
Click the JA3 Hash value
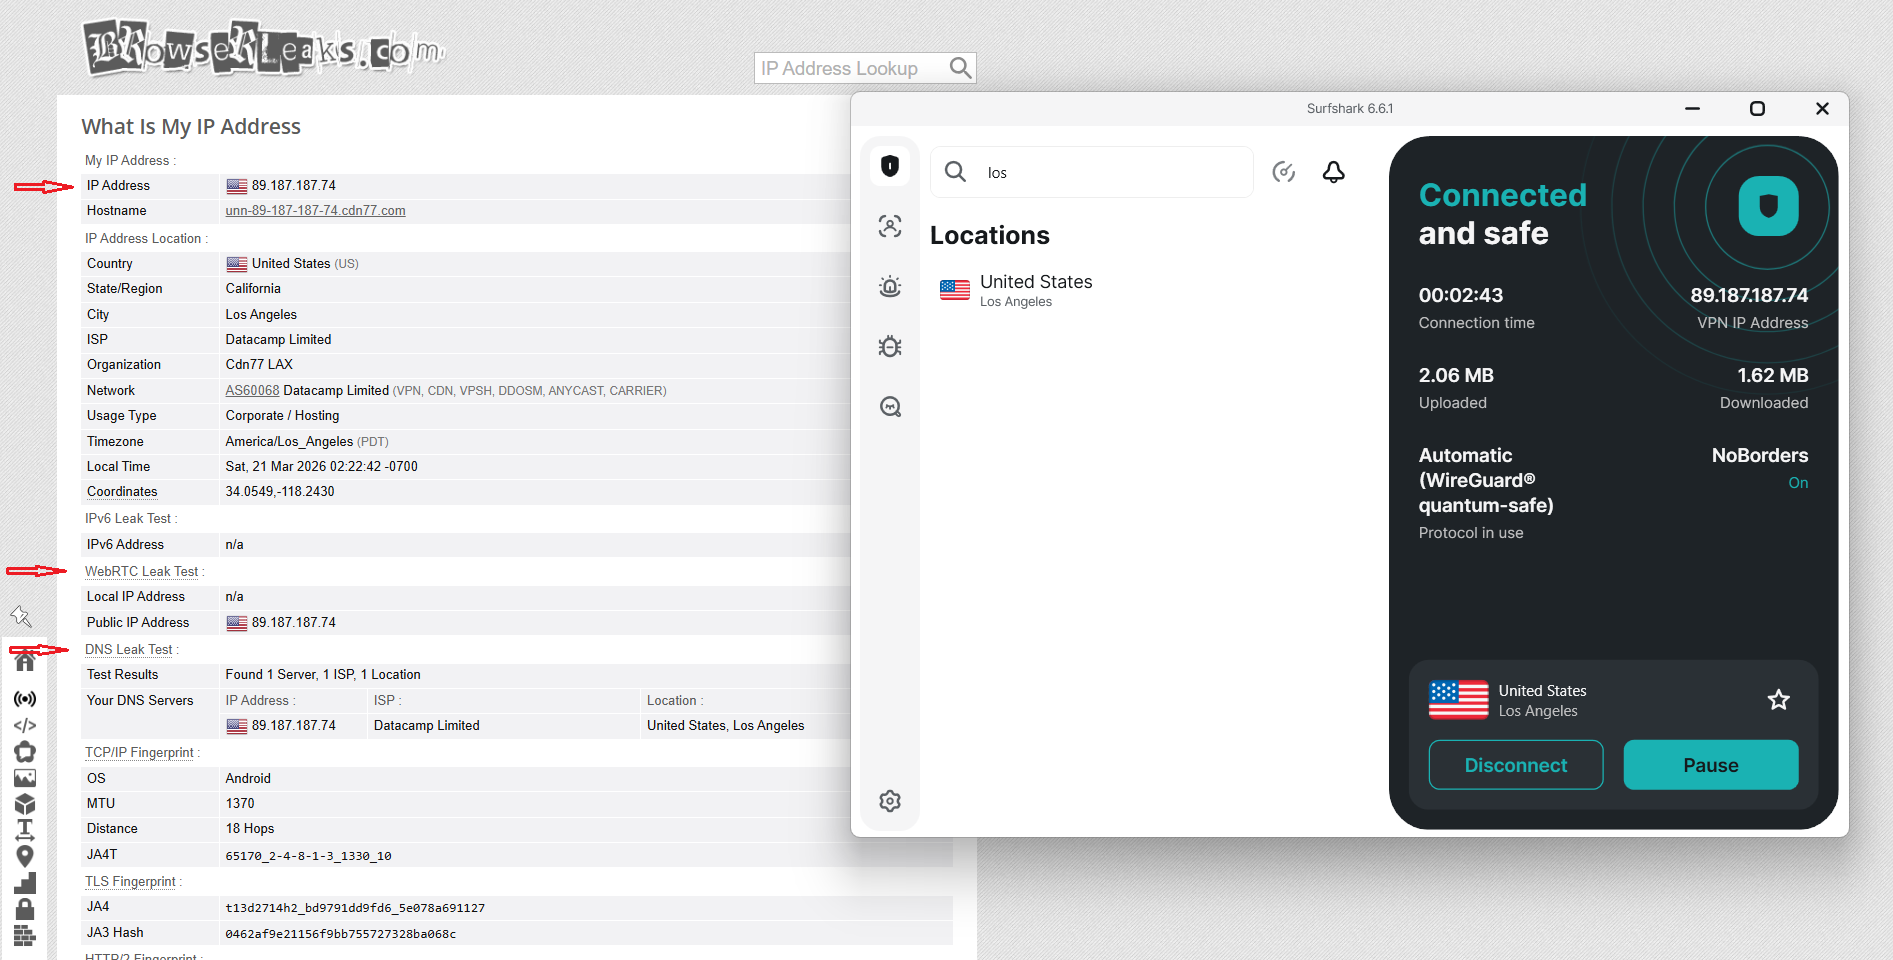340,934
